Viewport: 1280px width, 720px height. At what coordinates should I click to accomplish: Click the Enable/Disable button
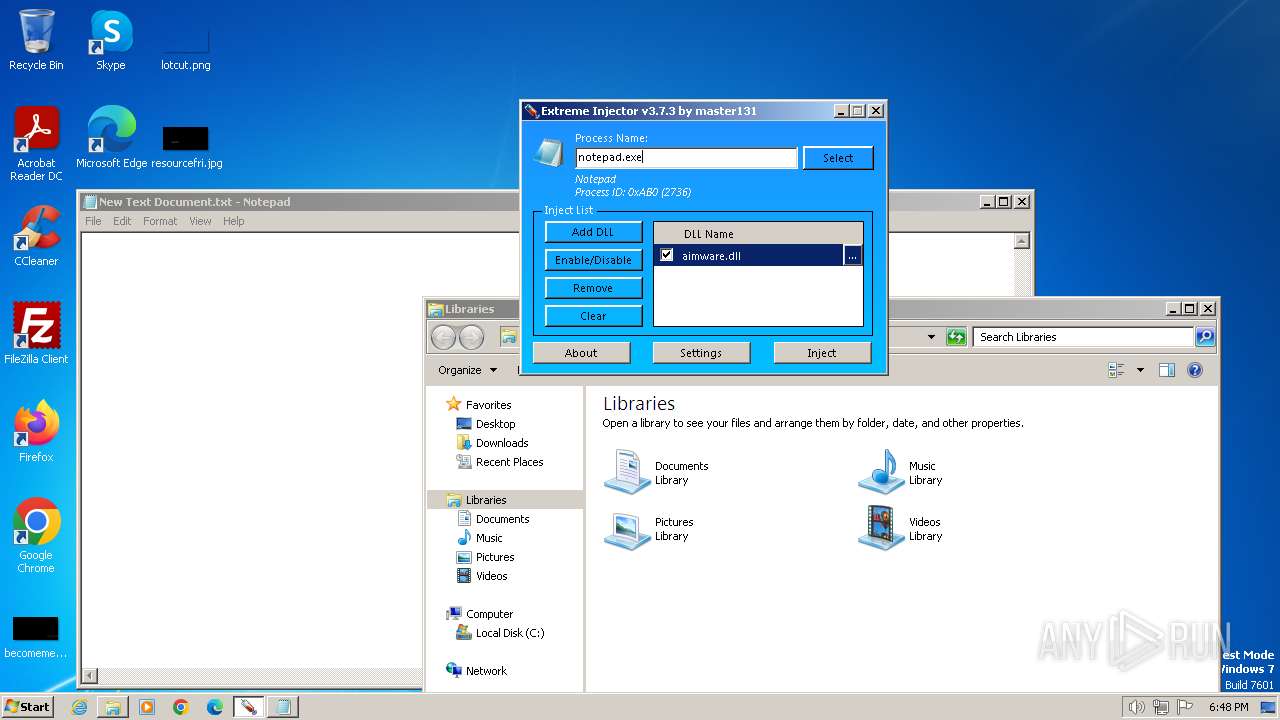(593, 260)
